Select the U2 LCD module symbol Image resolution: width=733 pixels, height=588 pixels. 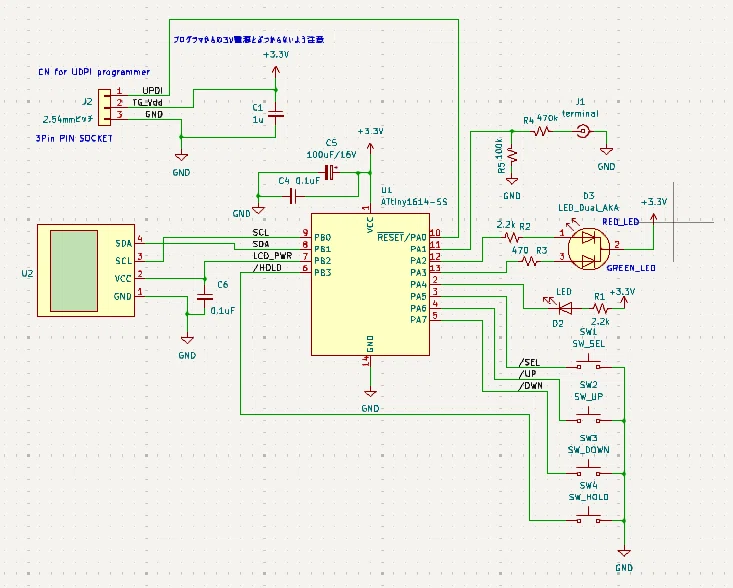[x=86, y=271]
